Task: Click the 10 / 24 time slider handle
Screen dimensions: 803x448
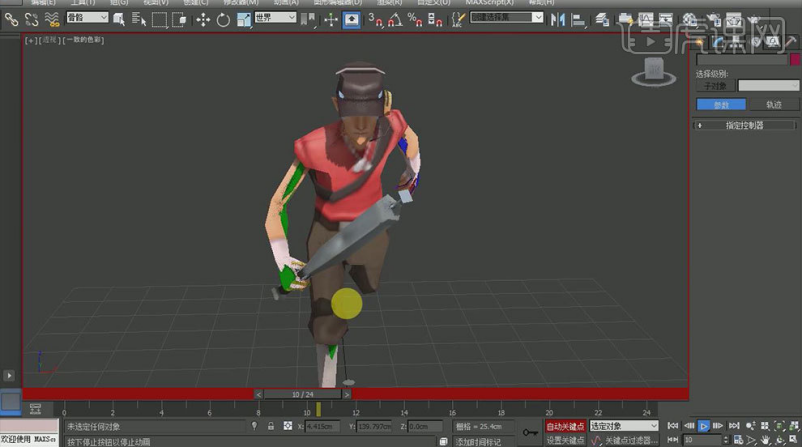Action: [x=303, y=394]
